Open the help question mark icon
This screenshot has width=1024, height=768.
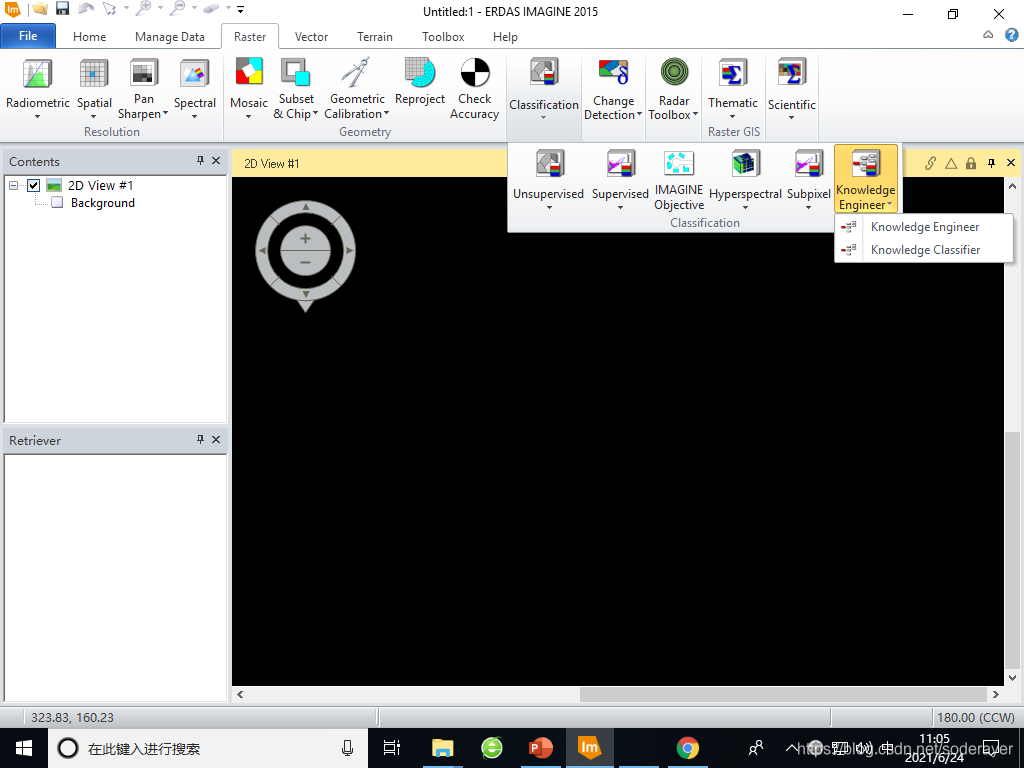point(1012,35)
